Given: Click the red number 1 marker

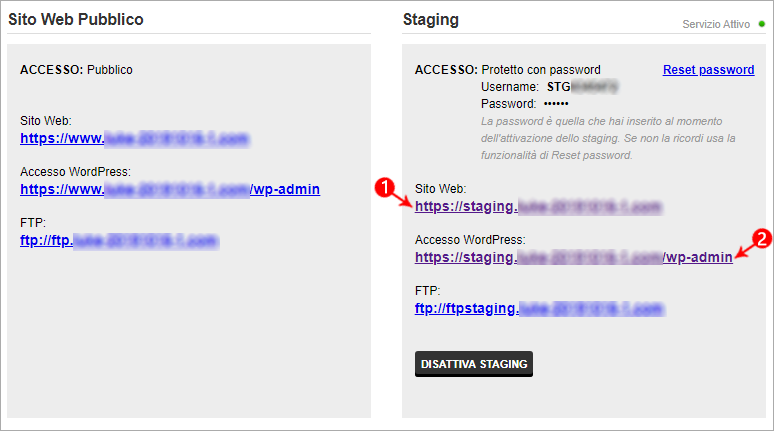Looking at the screenshot, I should pos(384,188).
